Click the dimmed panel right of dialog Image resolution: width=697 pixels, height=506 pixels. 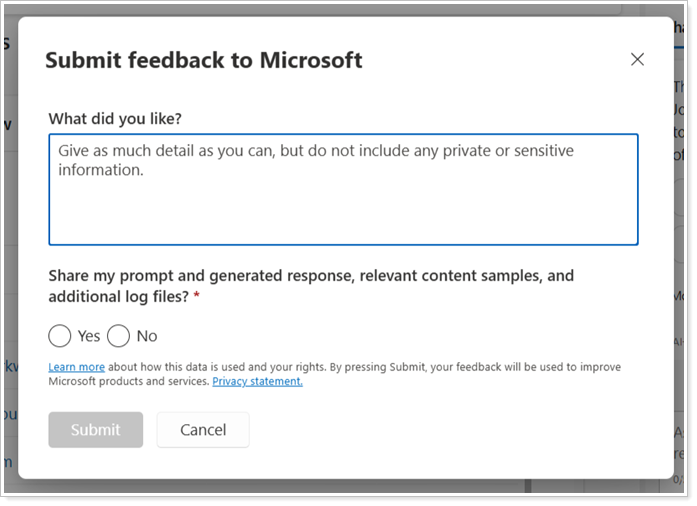[684, 250]
